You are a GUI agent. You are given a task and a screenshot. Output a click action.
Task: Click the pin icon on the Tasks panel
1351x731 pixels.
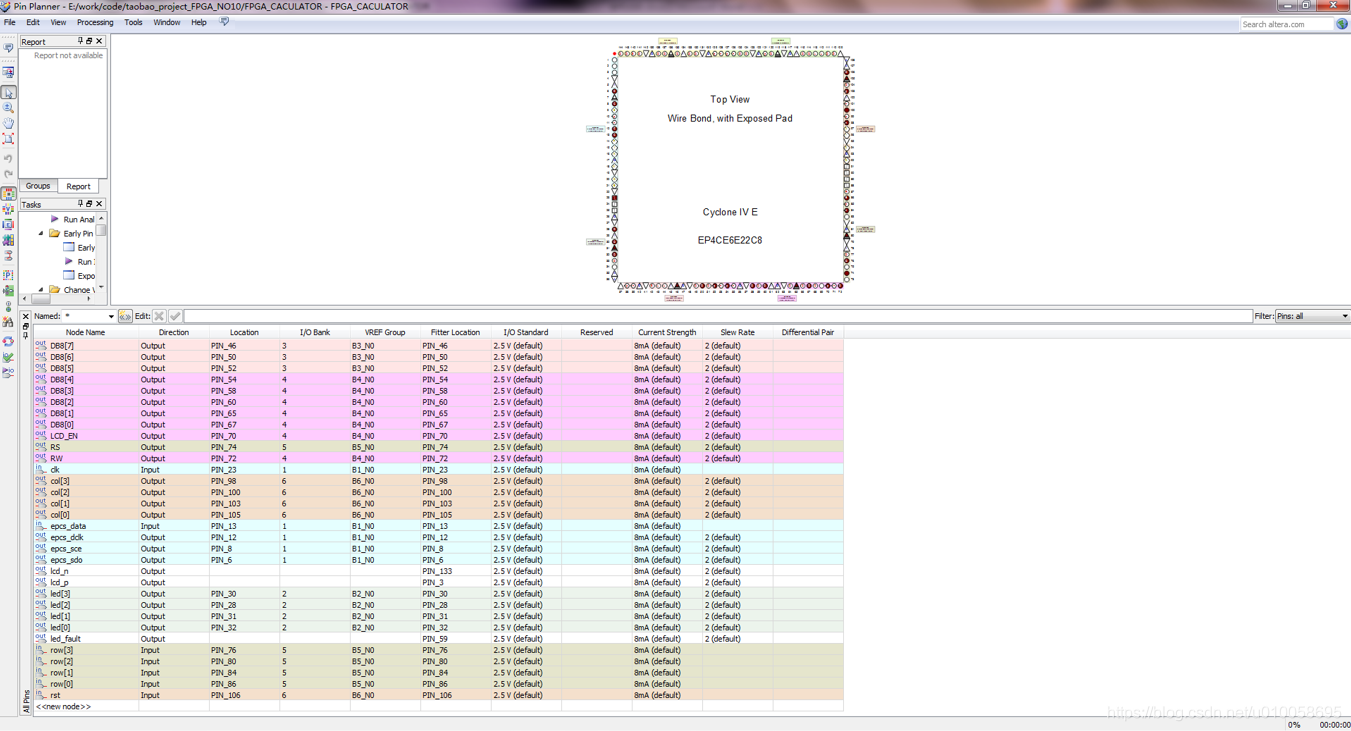pos(81,204)
